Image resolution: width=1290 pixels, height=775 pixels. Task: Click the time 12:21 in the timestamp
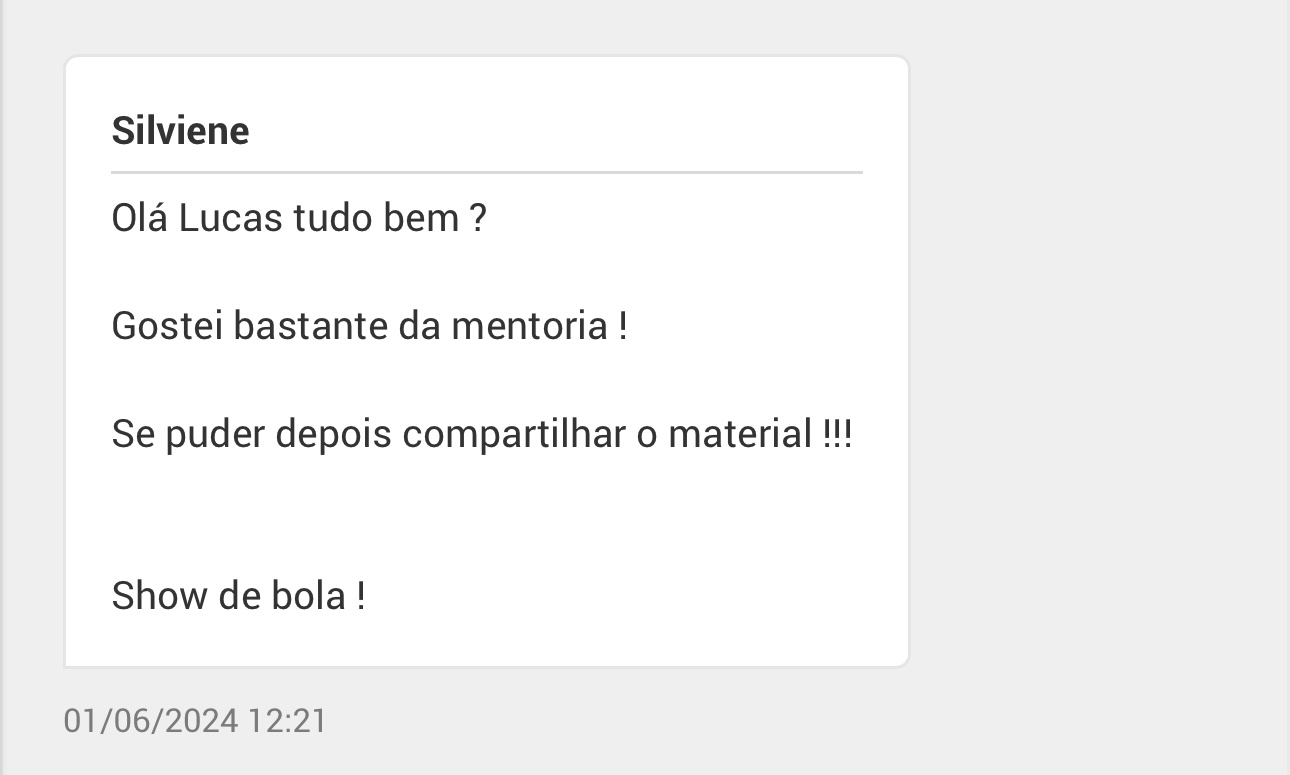pos(287,720)
